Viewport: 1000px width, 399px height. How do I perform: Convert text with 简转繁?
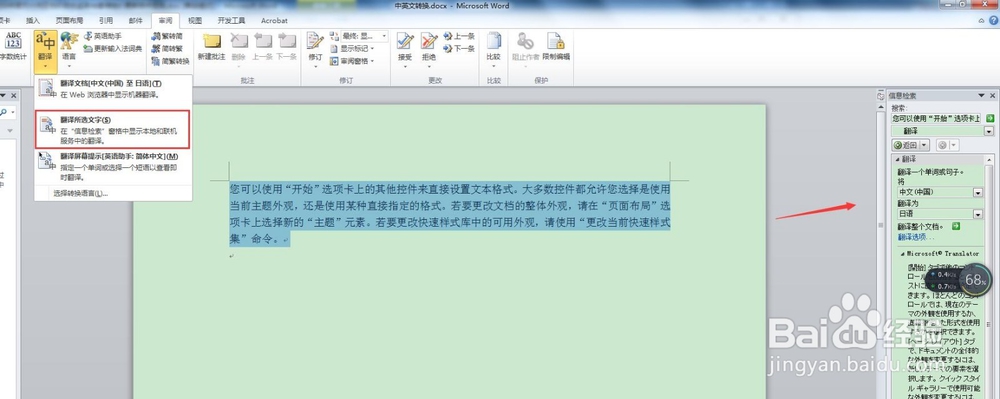(x=168, y=48)
